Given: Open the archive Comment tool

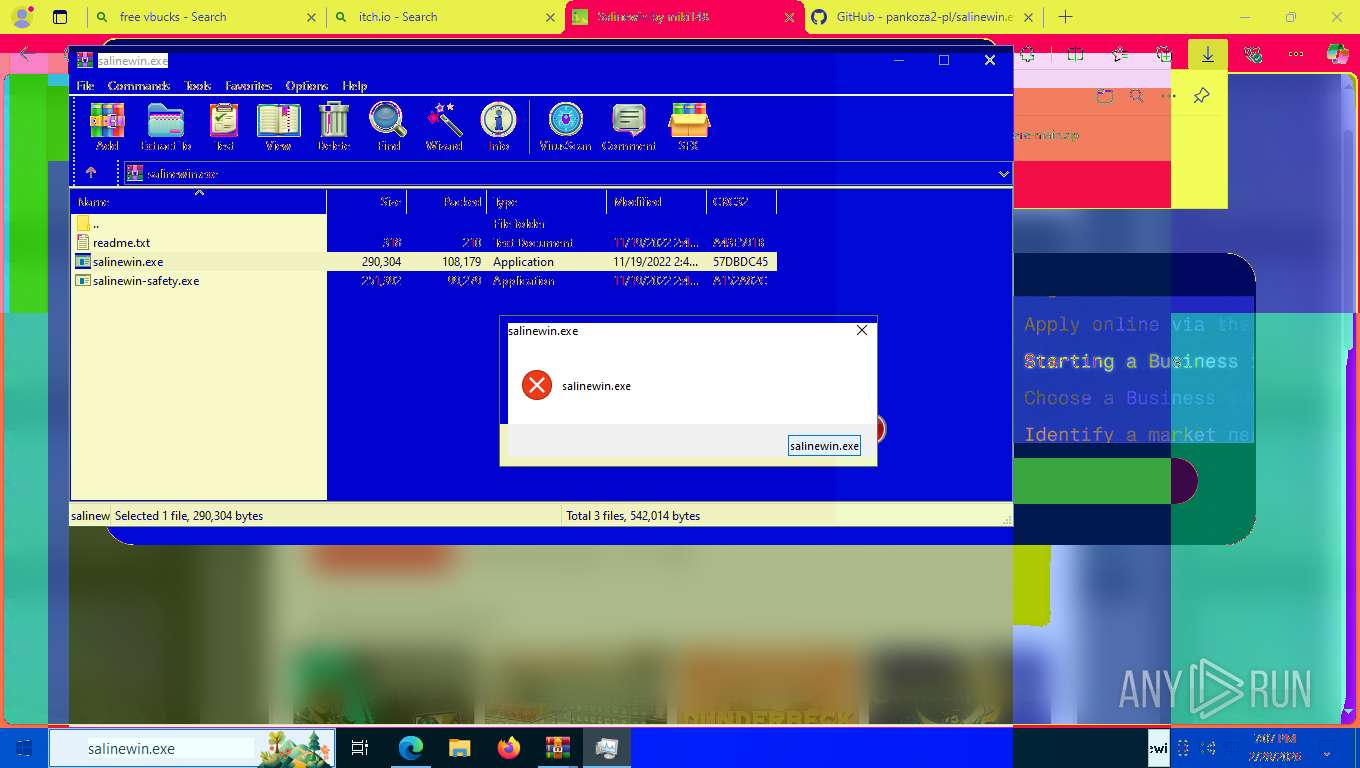Looking at the screenshot, I should 629,126.
